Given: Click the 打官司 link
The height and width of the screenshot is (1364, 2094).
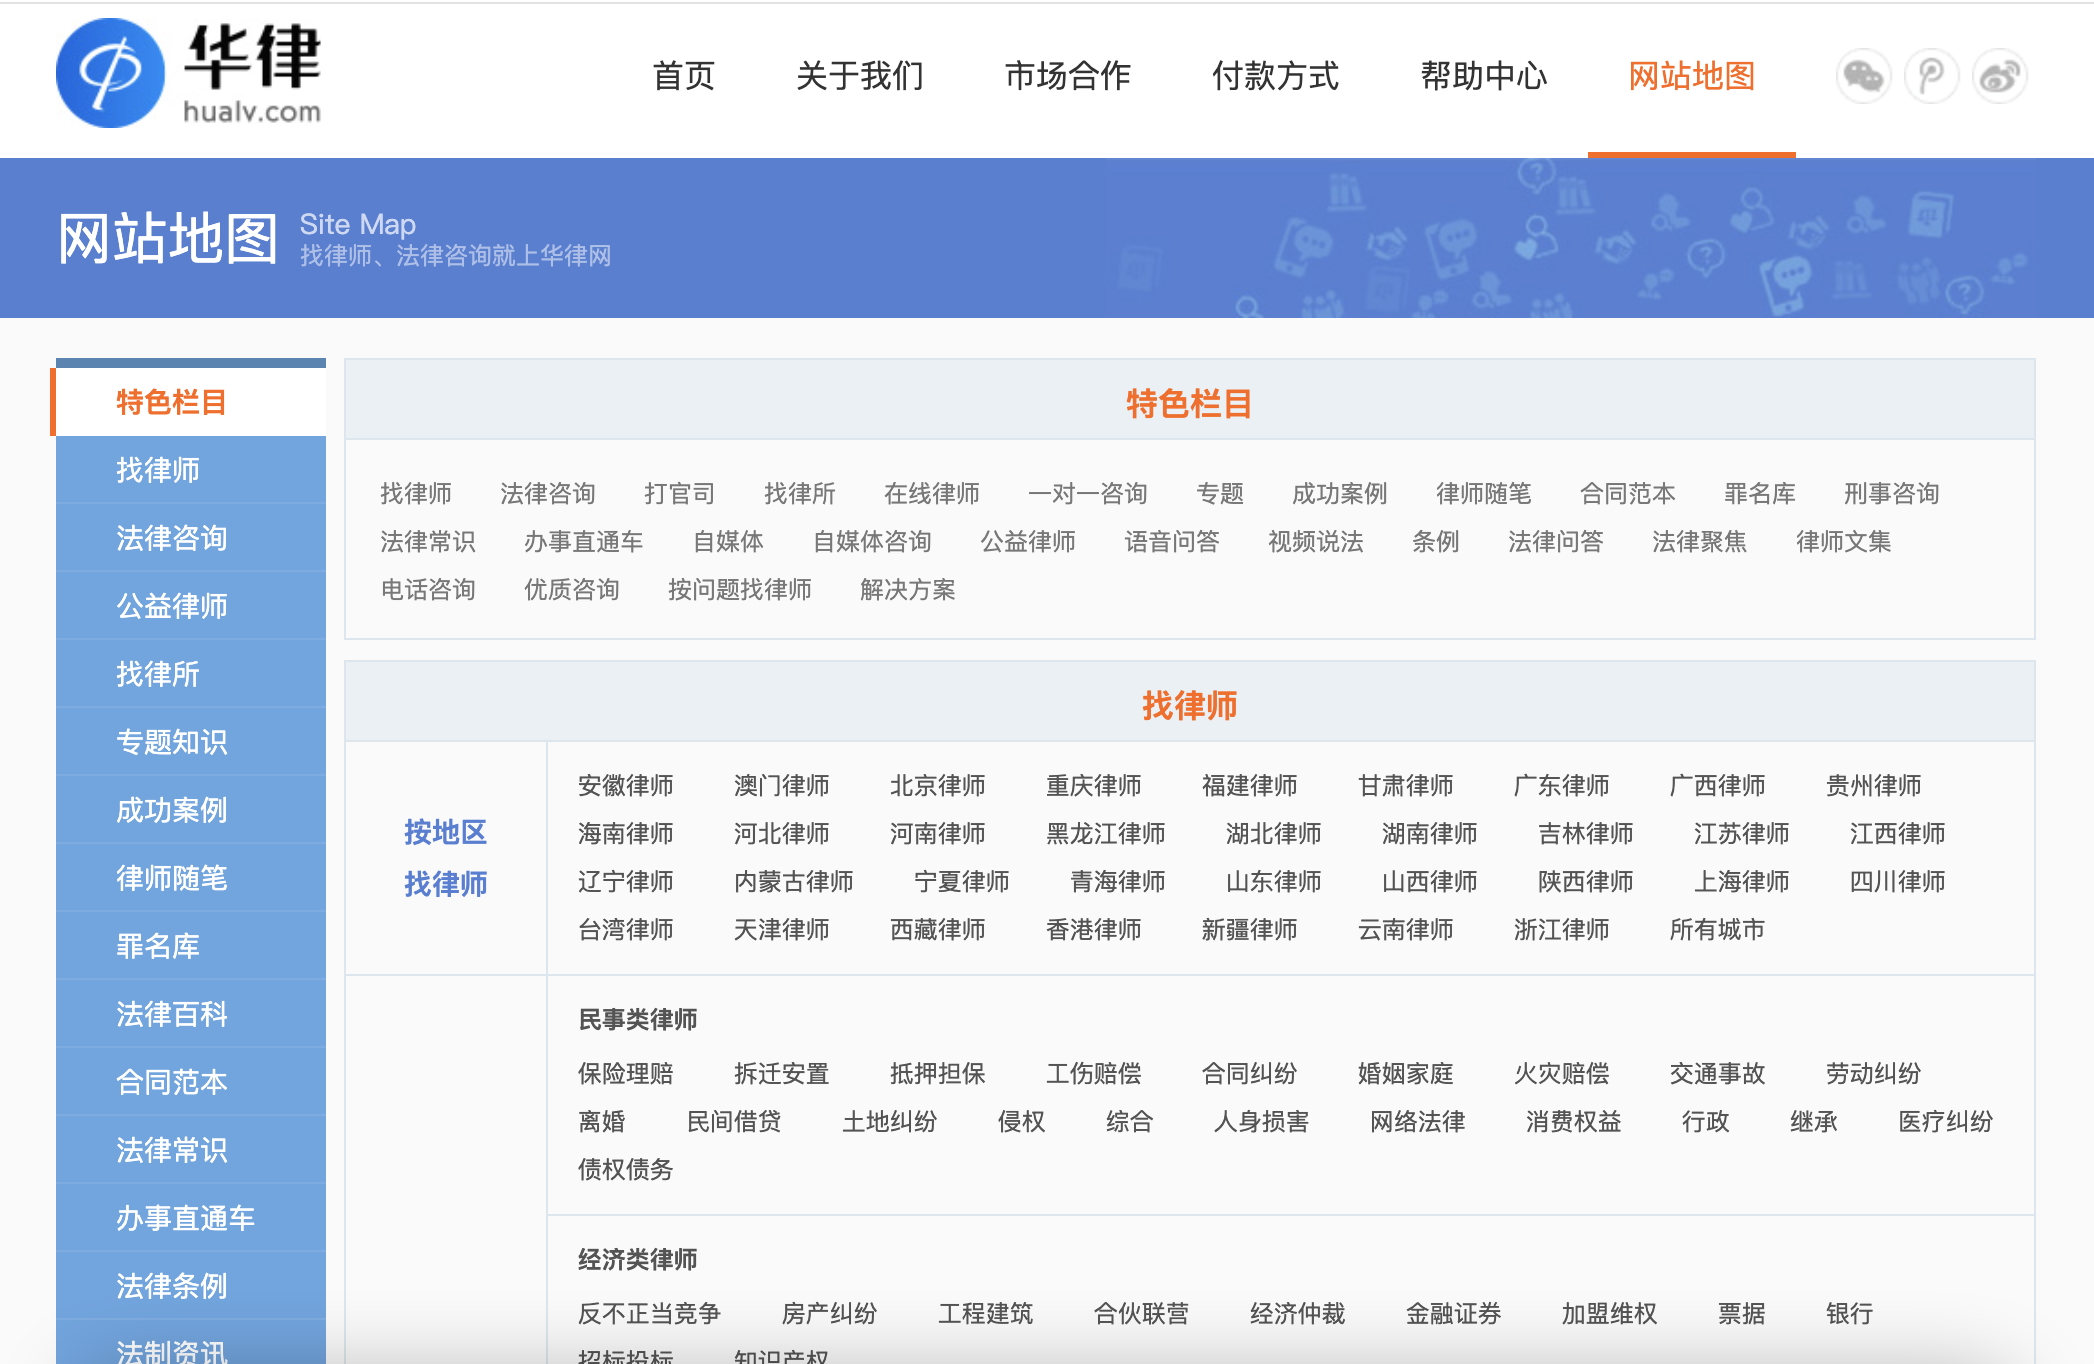Looking at the screenshot, I should tap(679, 493).
